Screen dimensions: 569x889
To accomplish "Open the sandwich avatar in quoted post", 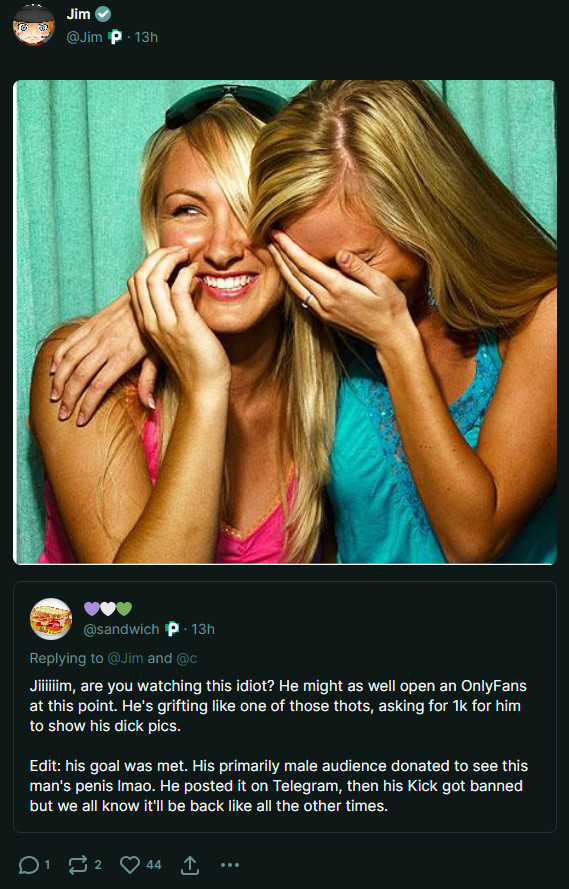I will [x=51, y=619].
